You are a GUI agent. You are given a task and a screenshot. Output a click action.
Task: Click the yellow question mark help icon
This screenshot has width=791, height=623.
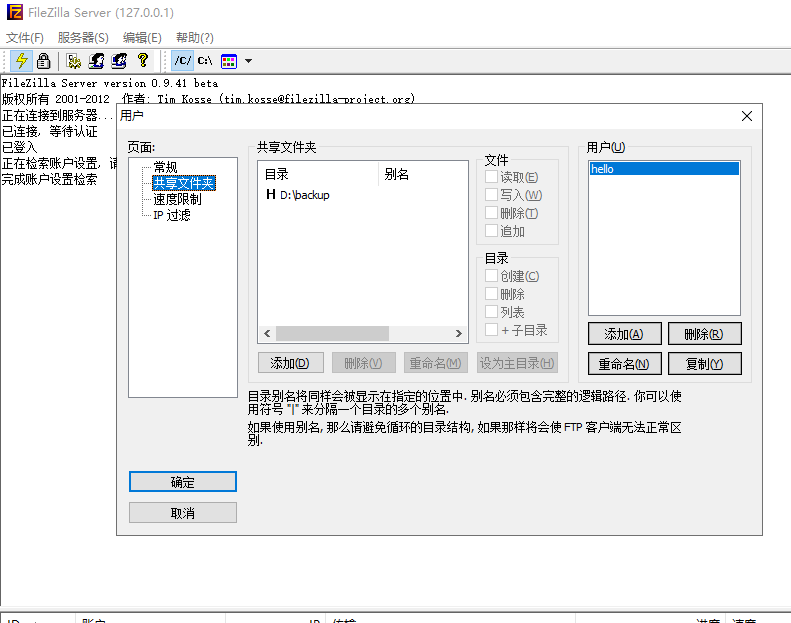(x=143, y=61)
